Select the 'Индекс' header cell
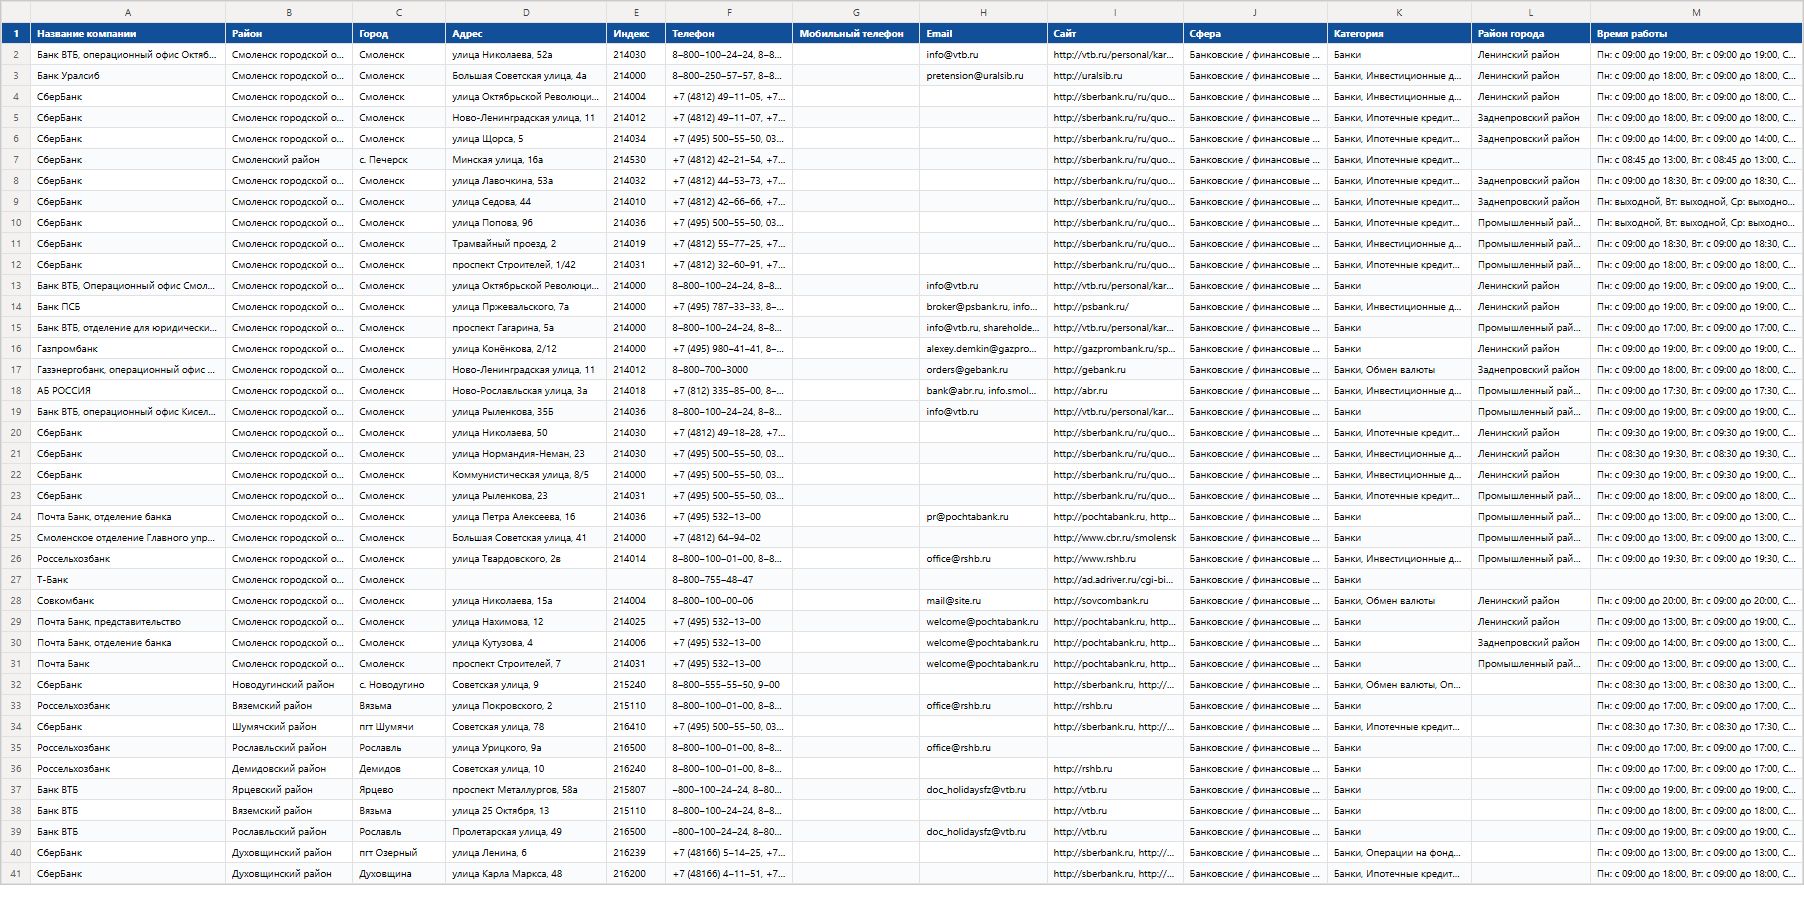This screenshot has height=902, width=1804. coord(636,34)
